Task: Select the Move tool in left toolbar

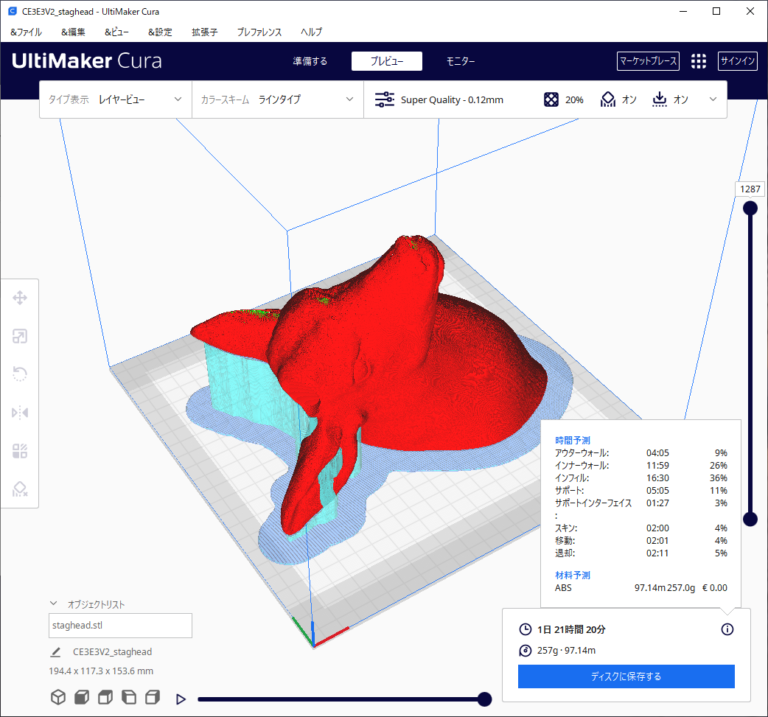Action: point(20,298)
